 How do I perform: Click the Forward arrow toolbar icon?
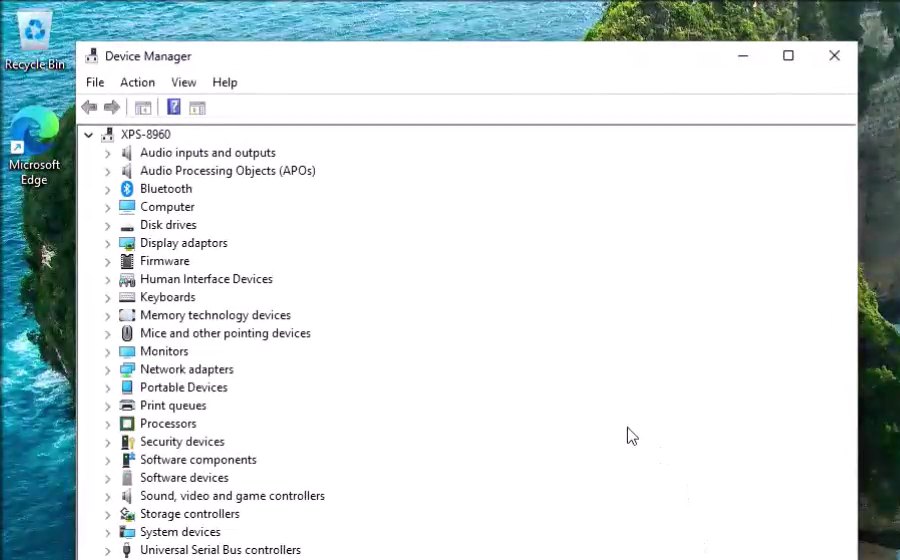click(111, 107)
